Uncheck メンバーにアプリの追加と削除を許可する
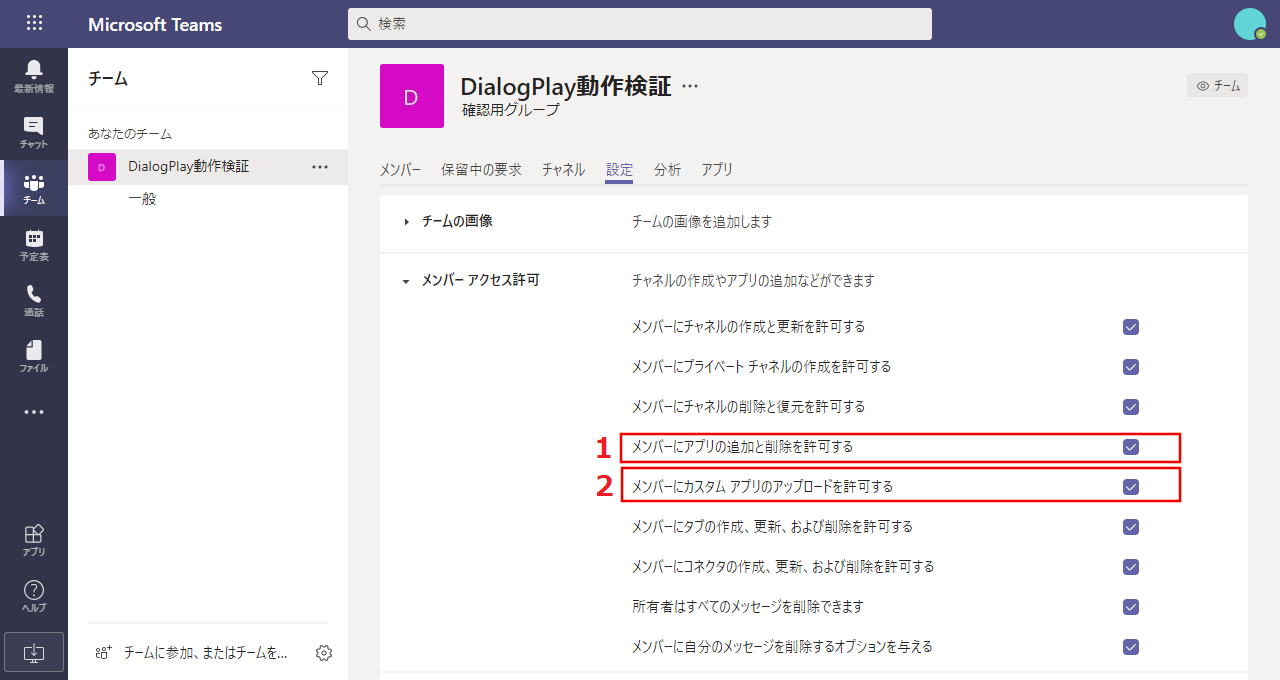1280x680 pixels. click(x=1131, y=447)
